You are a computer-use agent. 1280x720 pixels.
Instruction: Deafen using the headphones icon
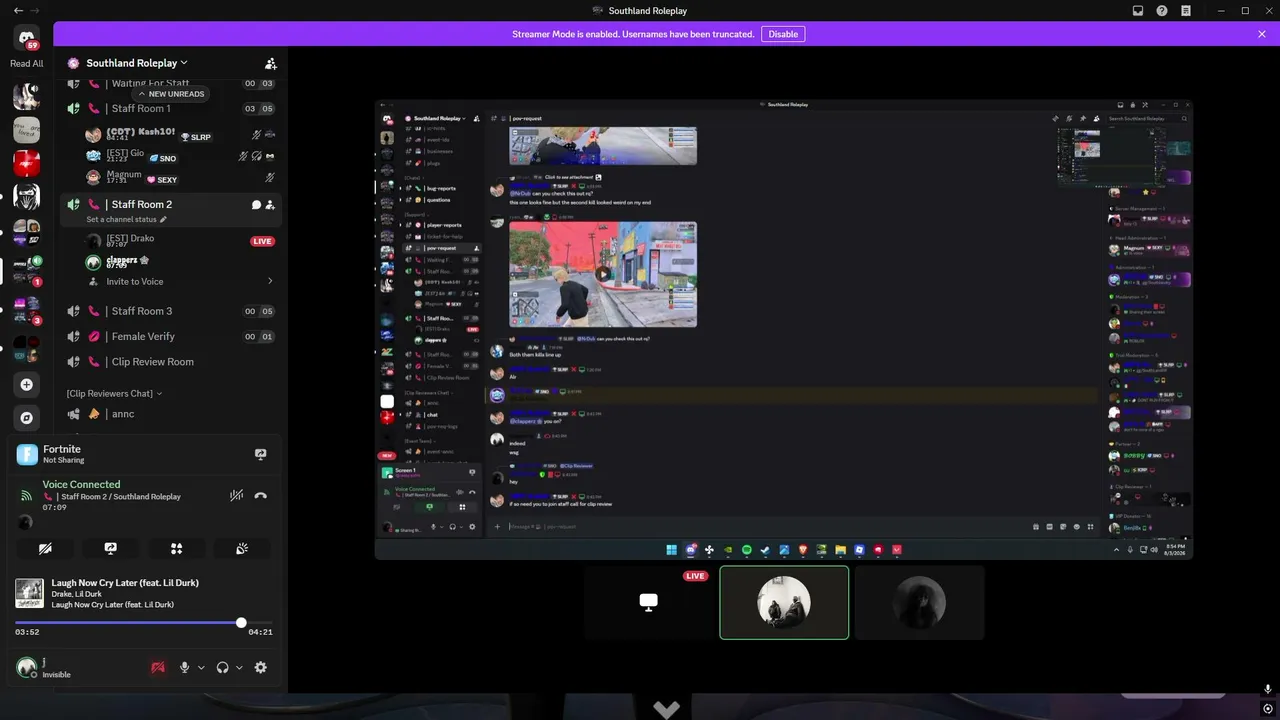click(x=222, y=667)
